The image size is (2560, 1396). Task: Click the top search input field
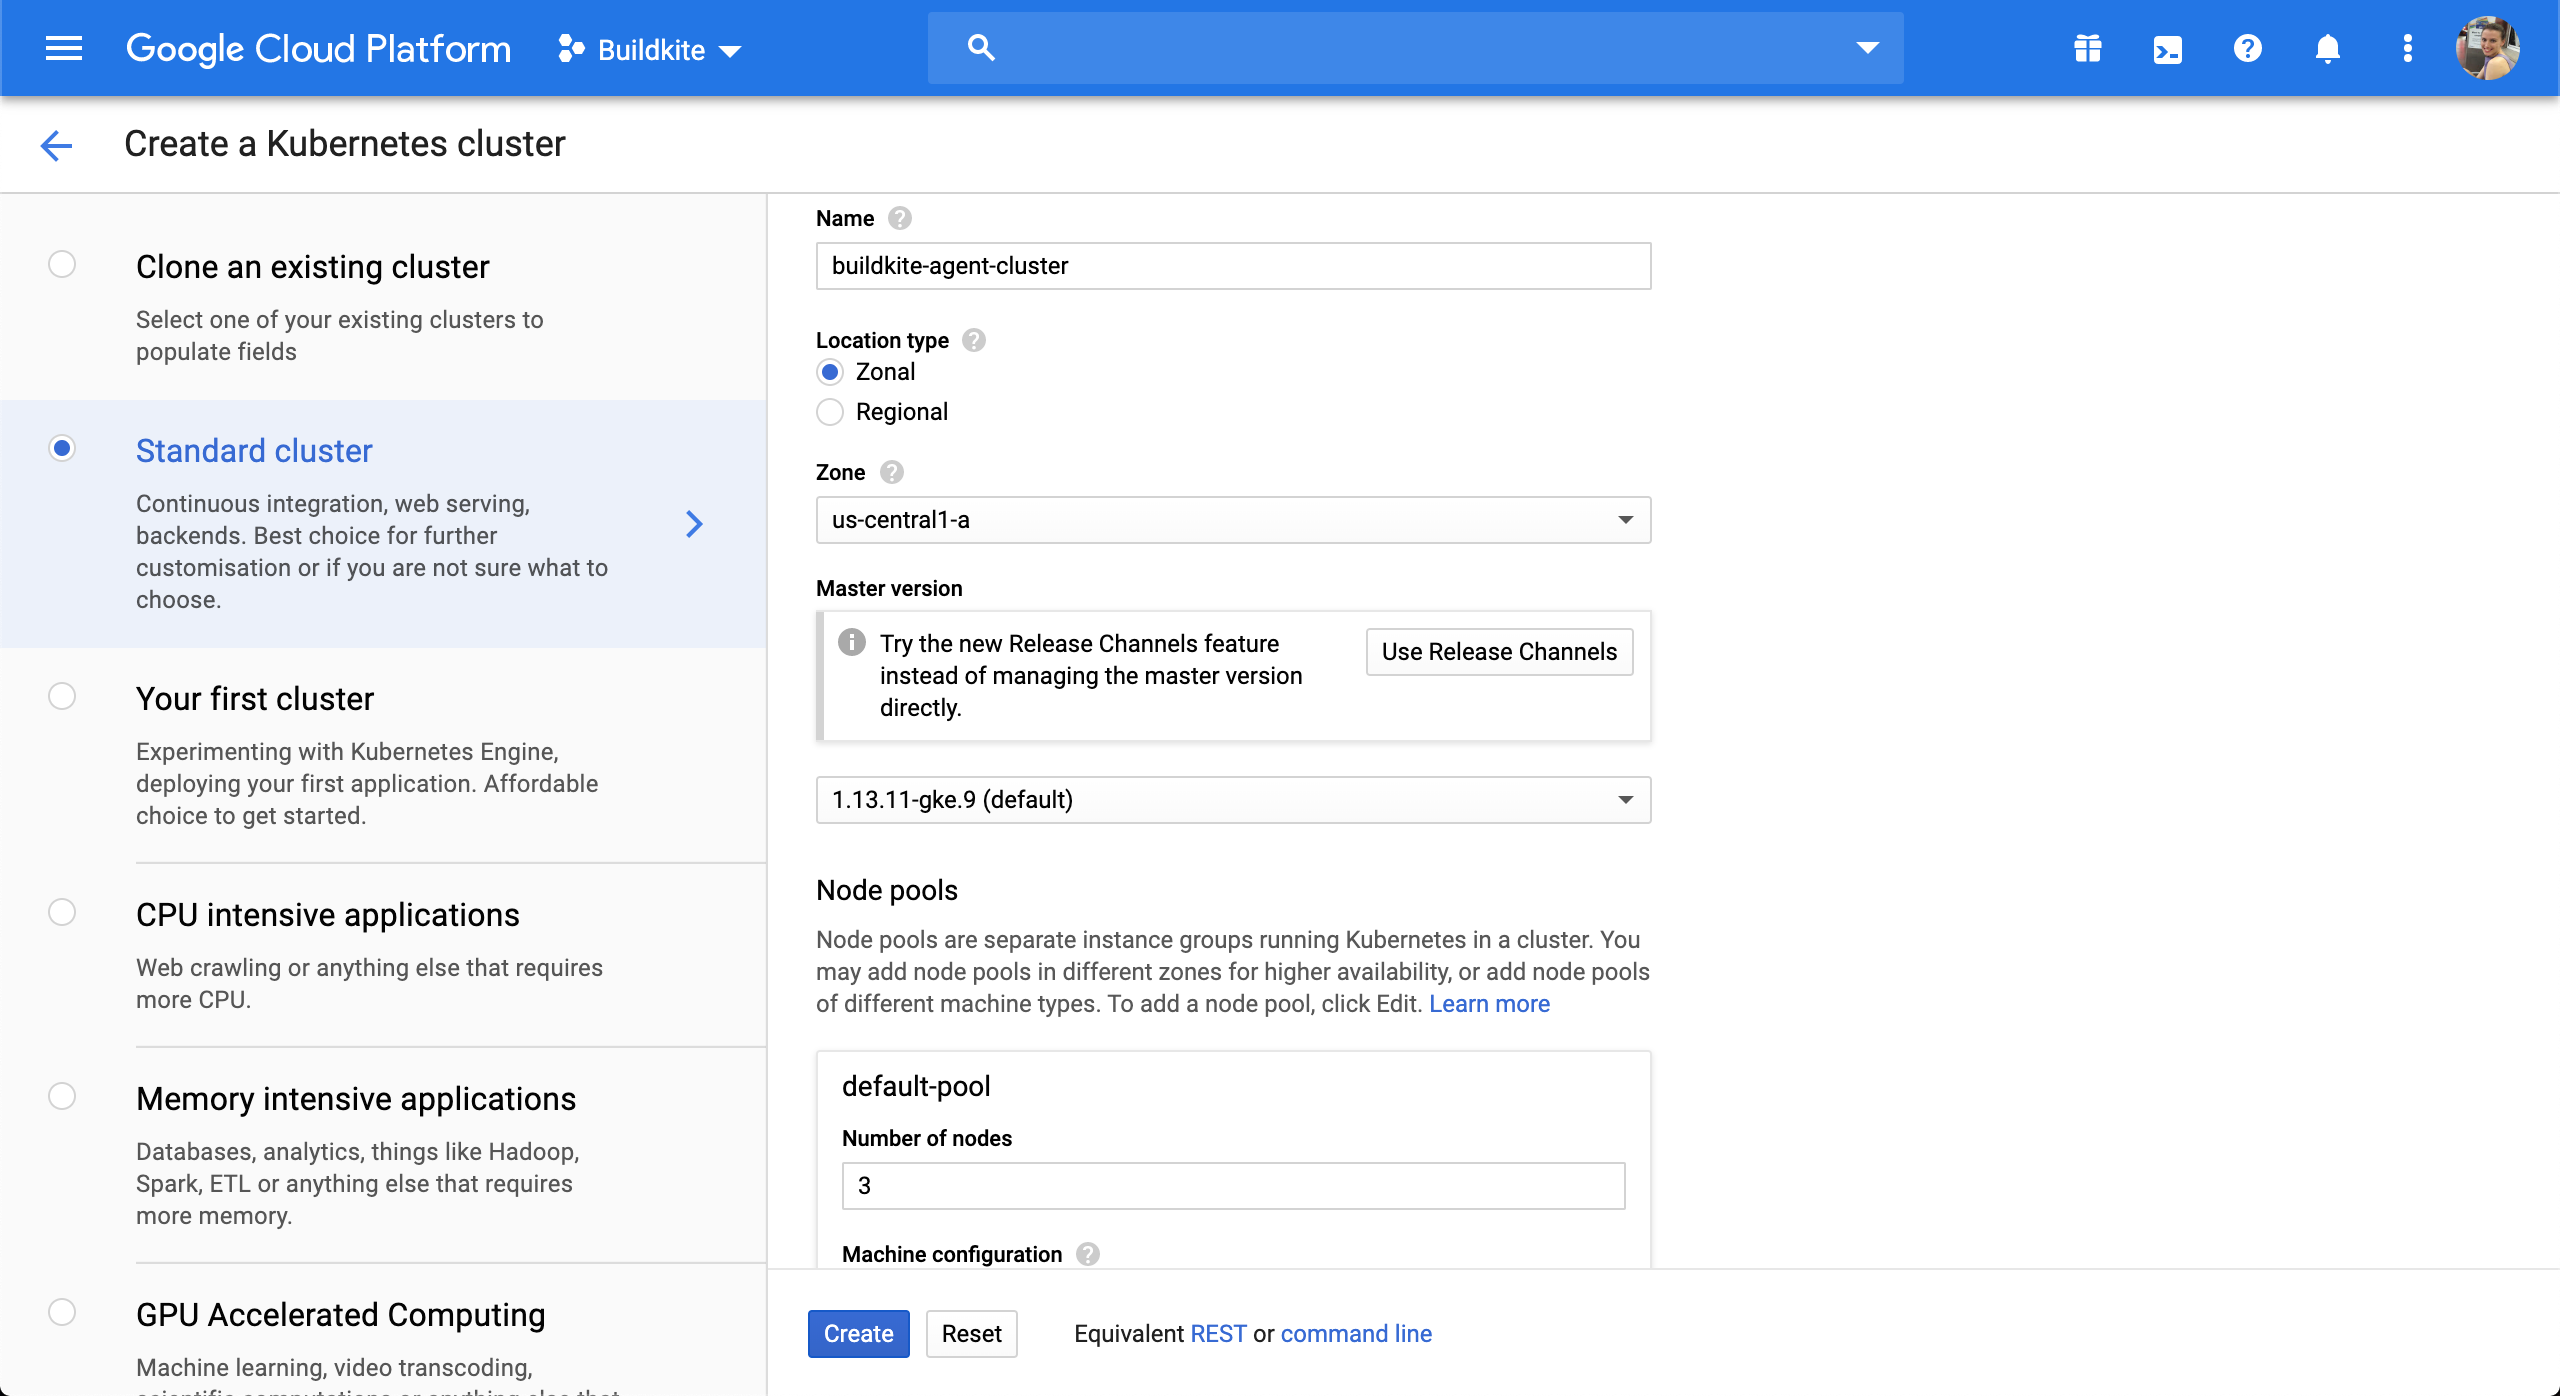pos(1415,48)
